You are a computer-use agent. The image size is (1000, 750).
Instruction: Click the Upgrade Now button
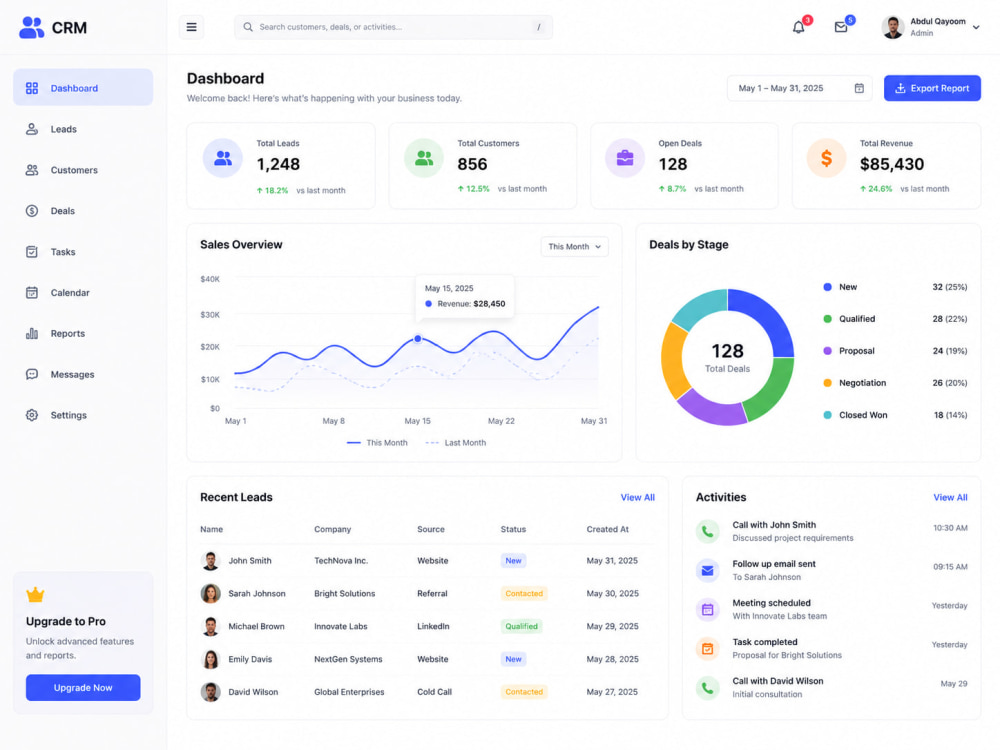[83, 688]
